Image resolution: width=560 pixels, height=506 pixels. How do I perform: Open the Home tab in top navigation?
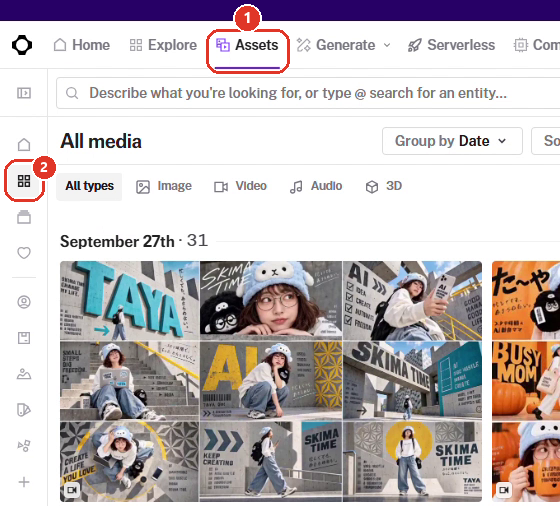pyautogui.click(x=81, y=45)
